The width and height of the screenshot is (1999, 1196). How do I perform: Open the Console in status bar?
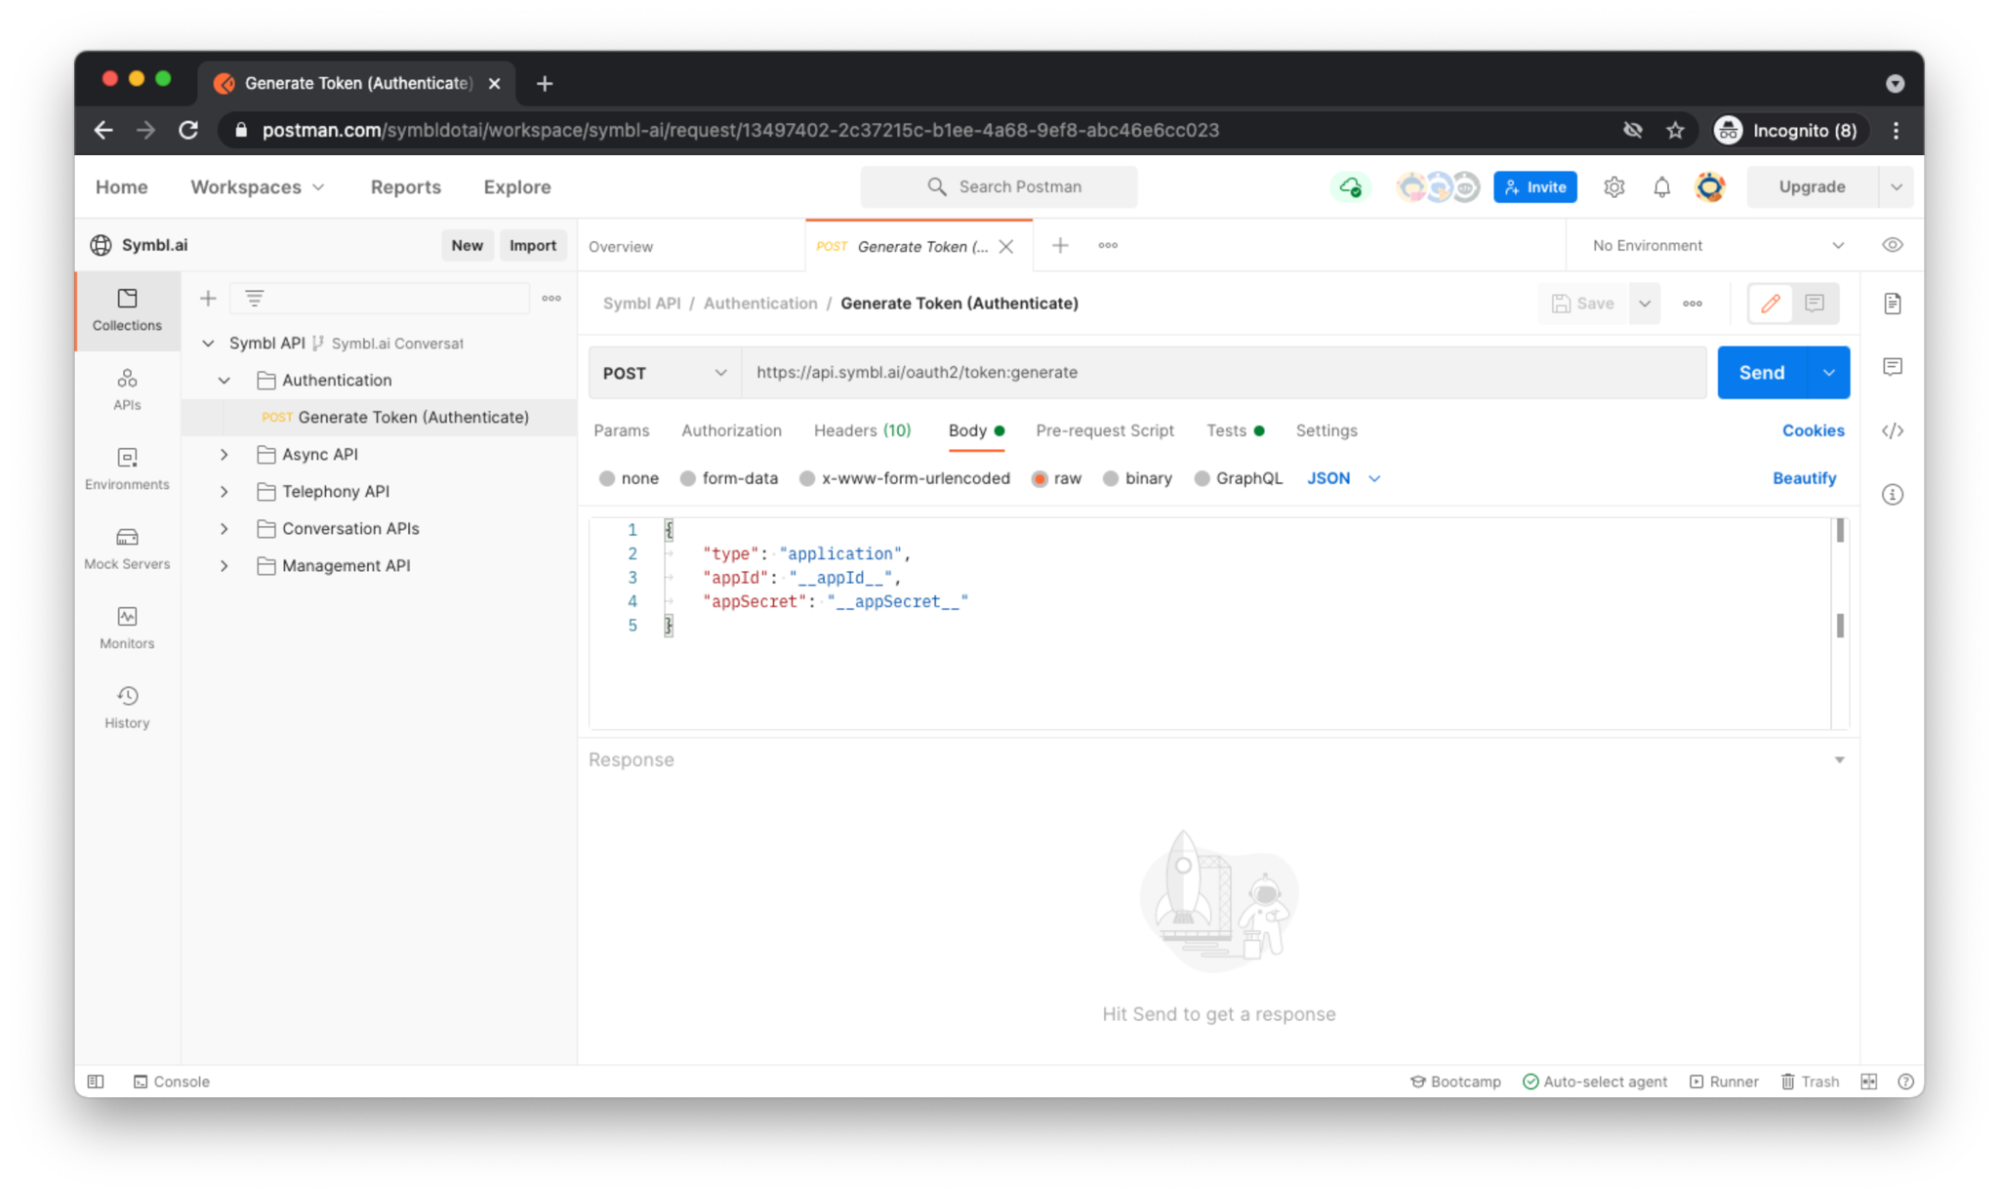tap(171, 1081)
